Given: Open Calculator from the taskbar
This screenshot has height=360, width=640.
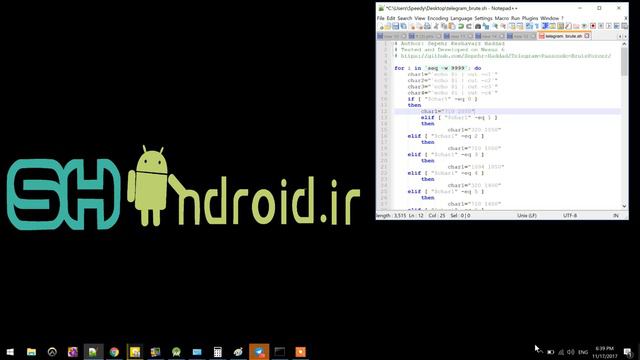Looking at the screenshot, I should pos(218,352).
